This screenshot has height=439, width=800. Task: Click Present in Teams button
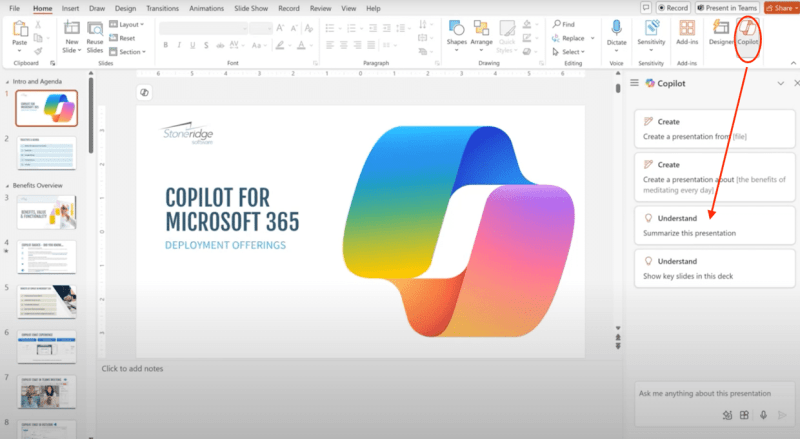click(727, 8)
